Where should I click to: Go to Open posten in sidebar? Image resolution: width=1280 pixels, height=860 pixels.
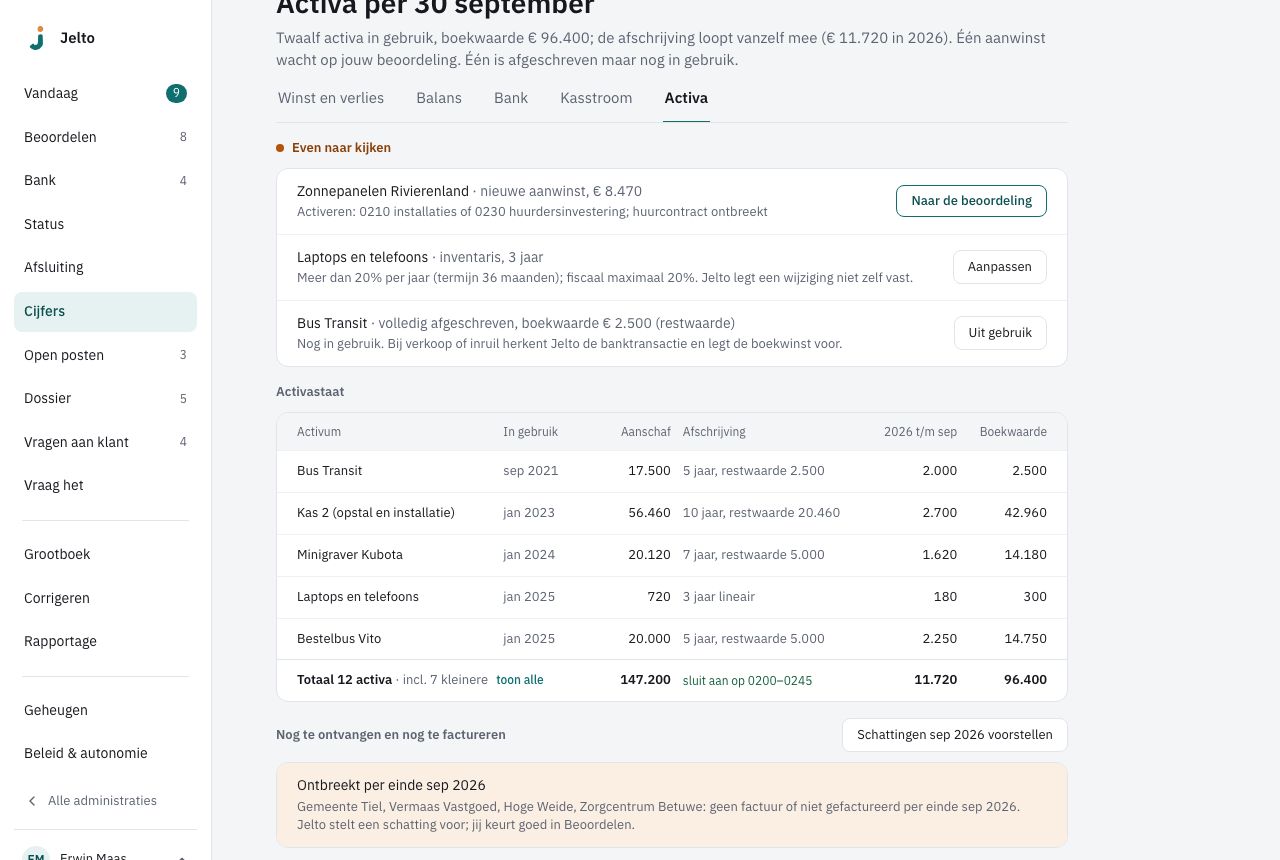[x=105, y=355]
